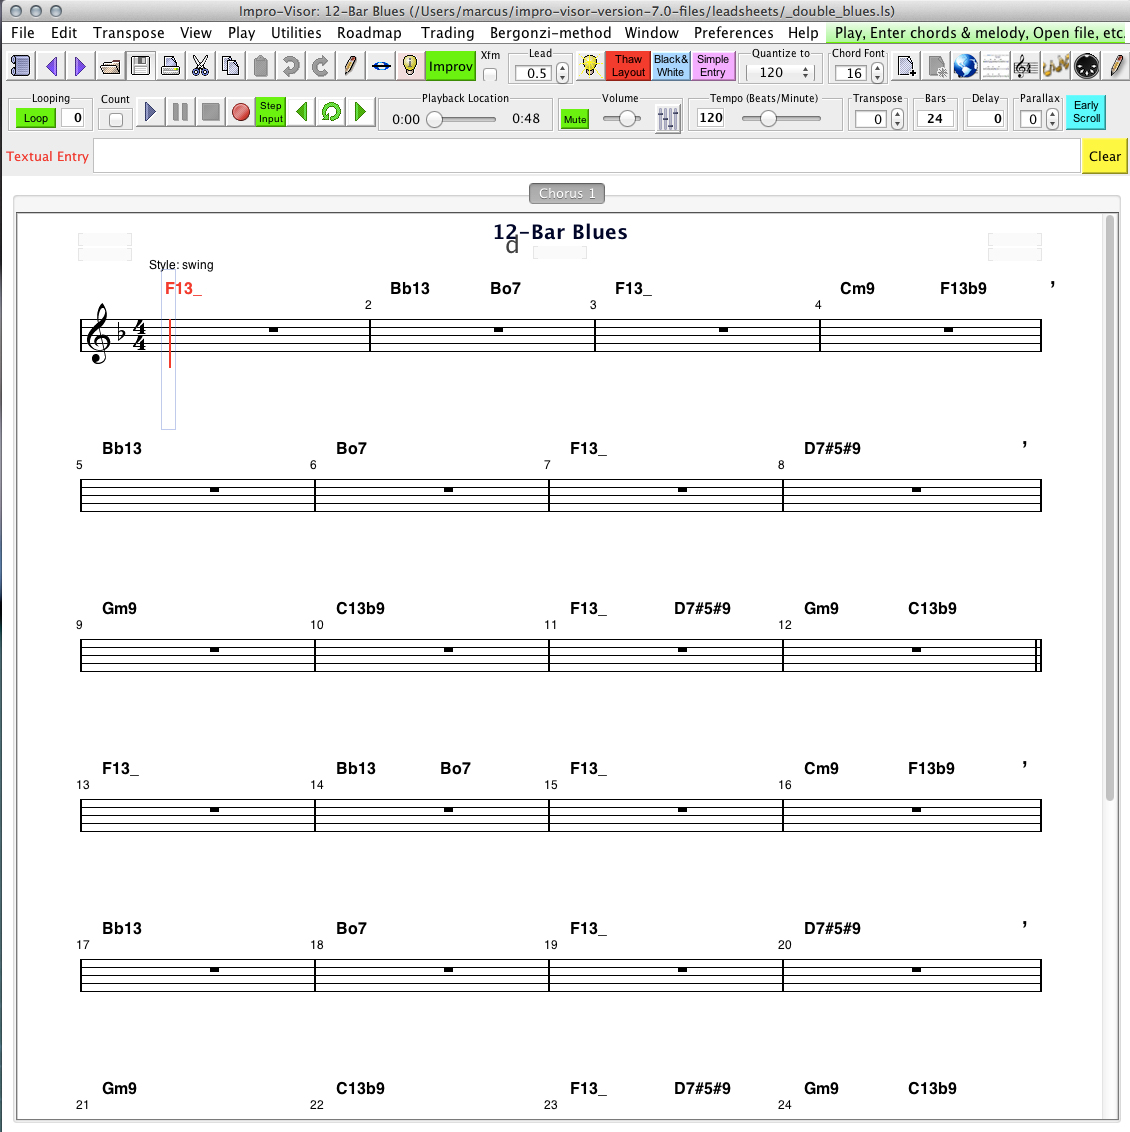Open the Quantize to dropdown stepper
This screenshot has width=1130, height=1132.
pyautogui.click(x=806, y=71)
